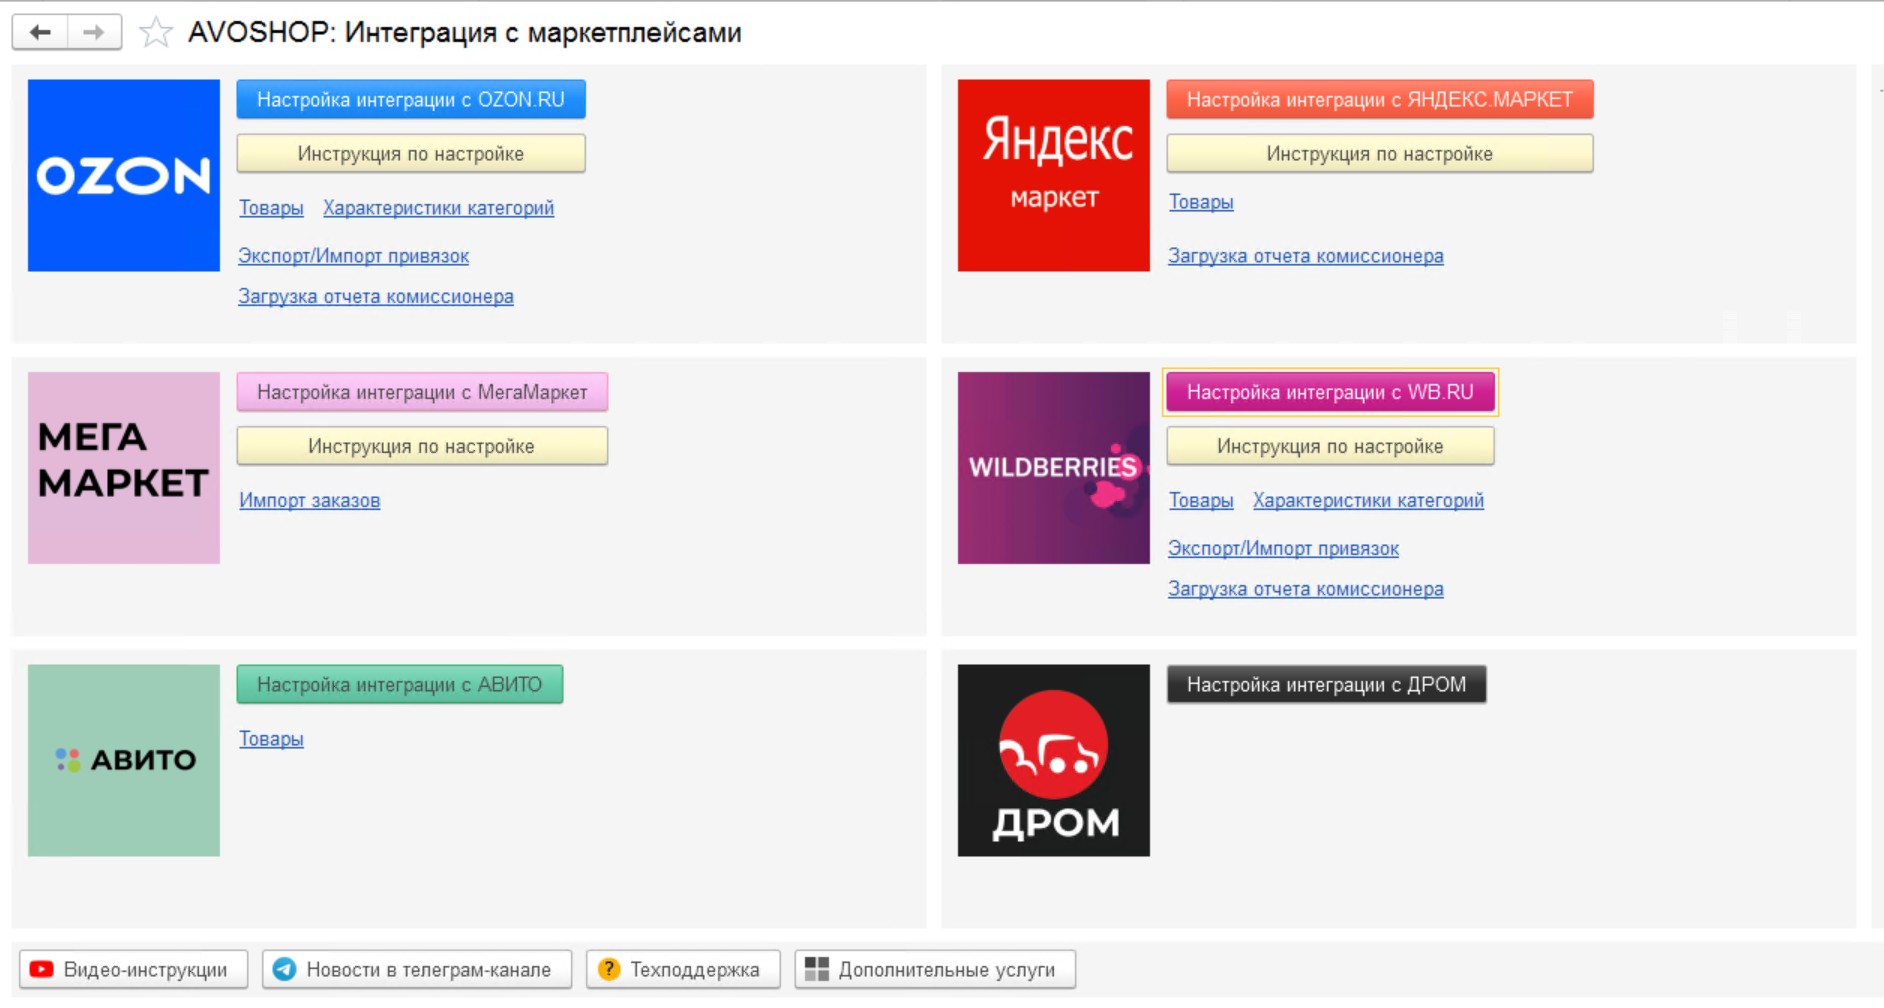Open Товары link under Wildberries

coord(1201,500)
